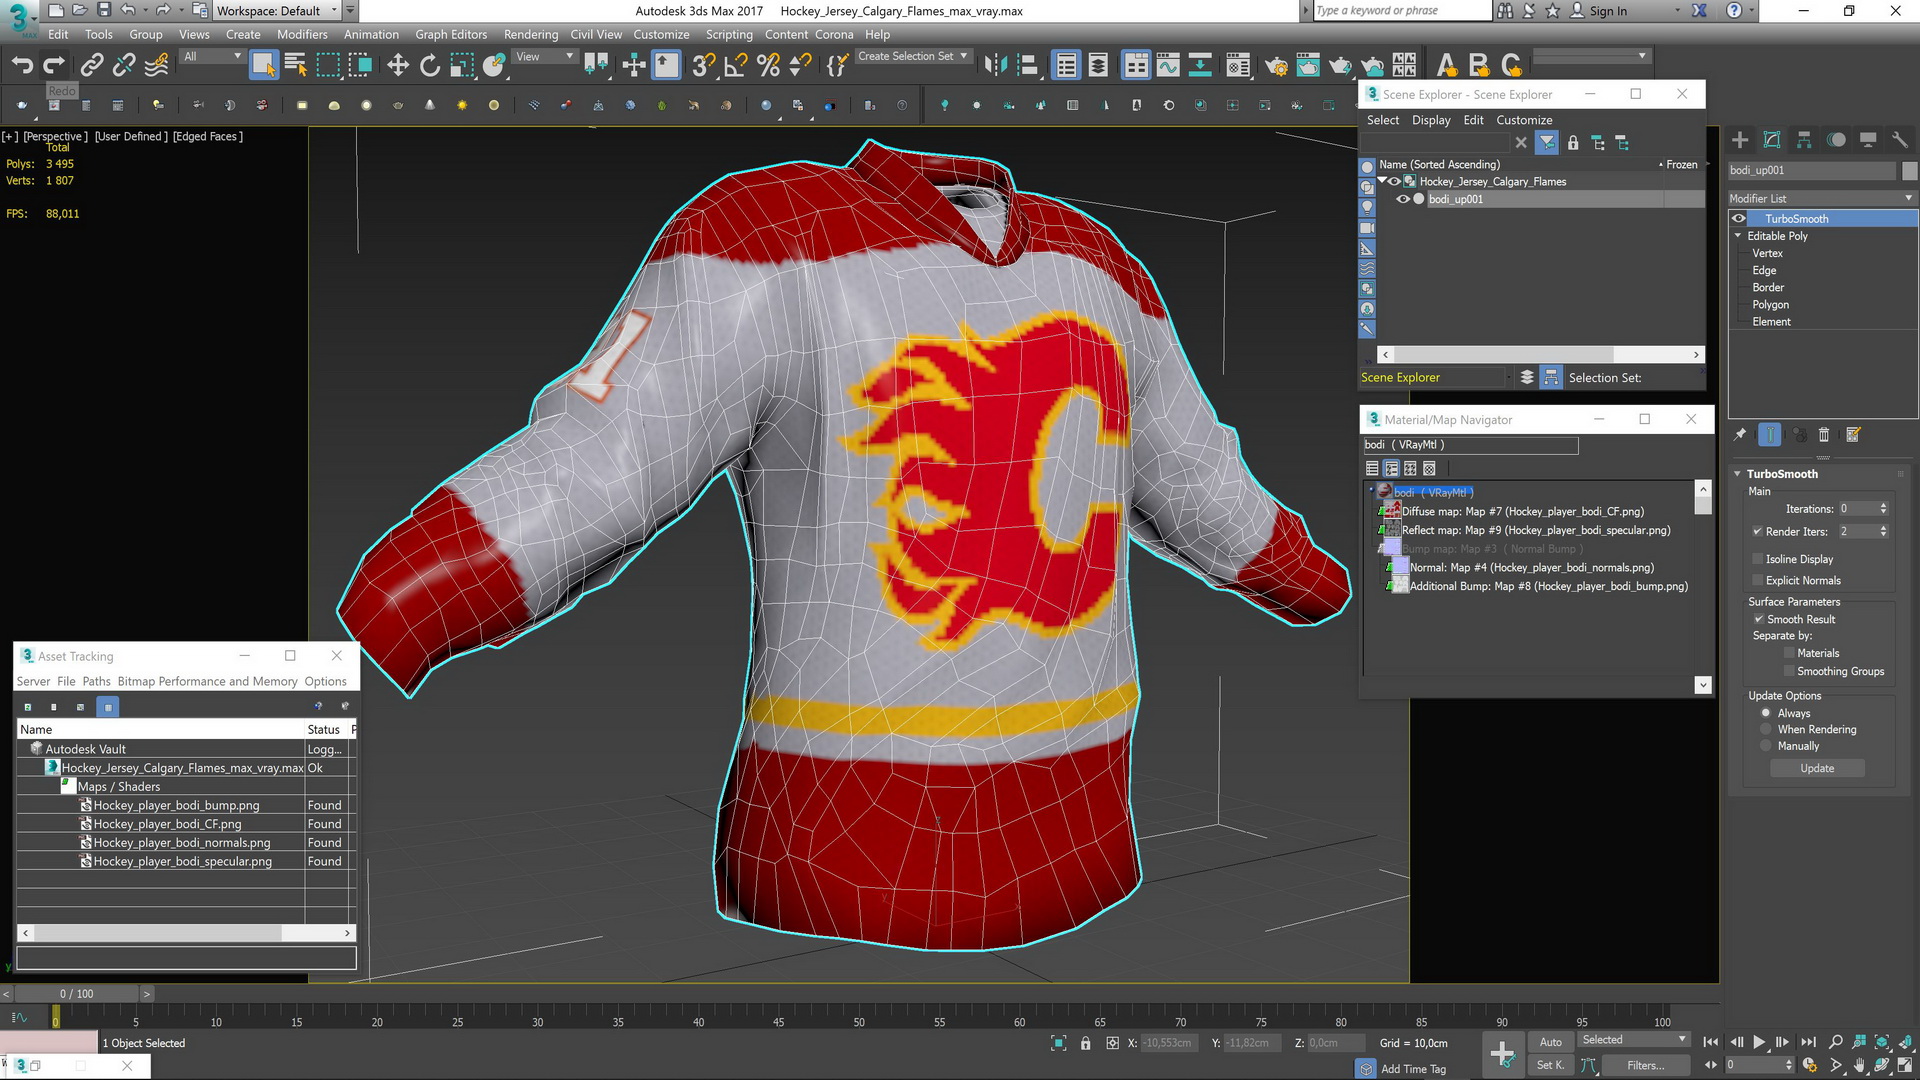The image size is (1920, 1080).
Task: Click Configure Modifier Sets icon
Action: point(1853,434)
